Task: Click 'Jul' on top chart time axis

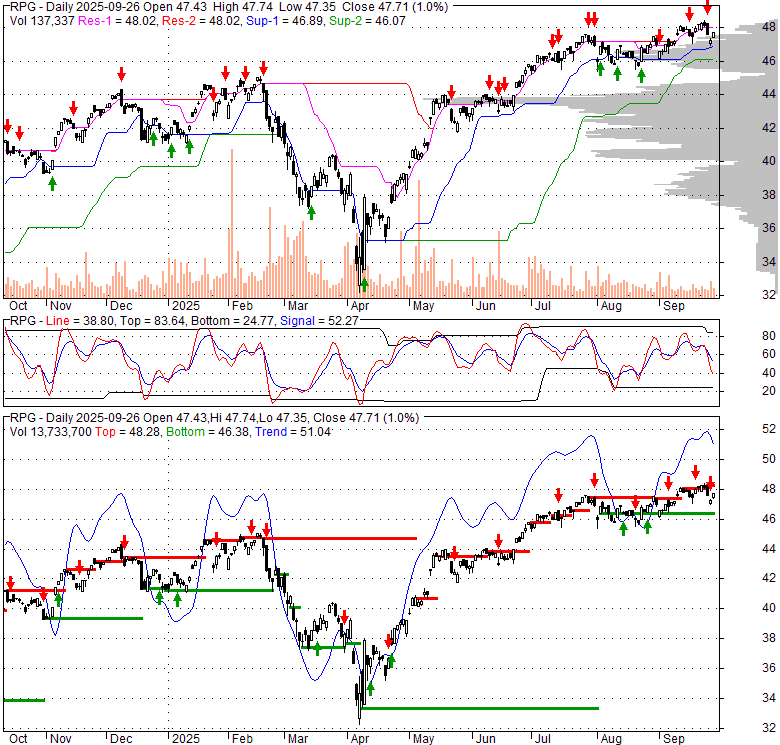Action: point(542,306)
